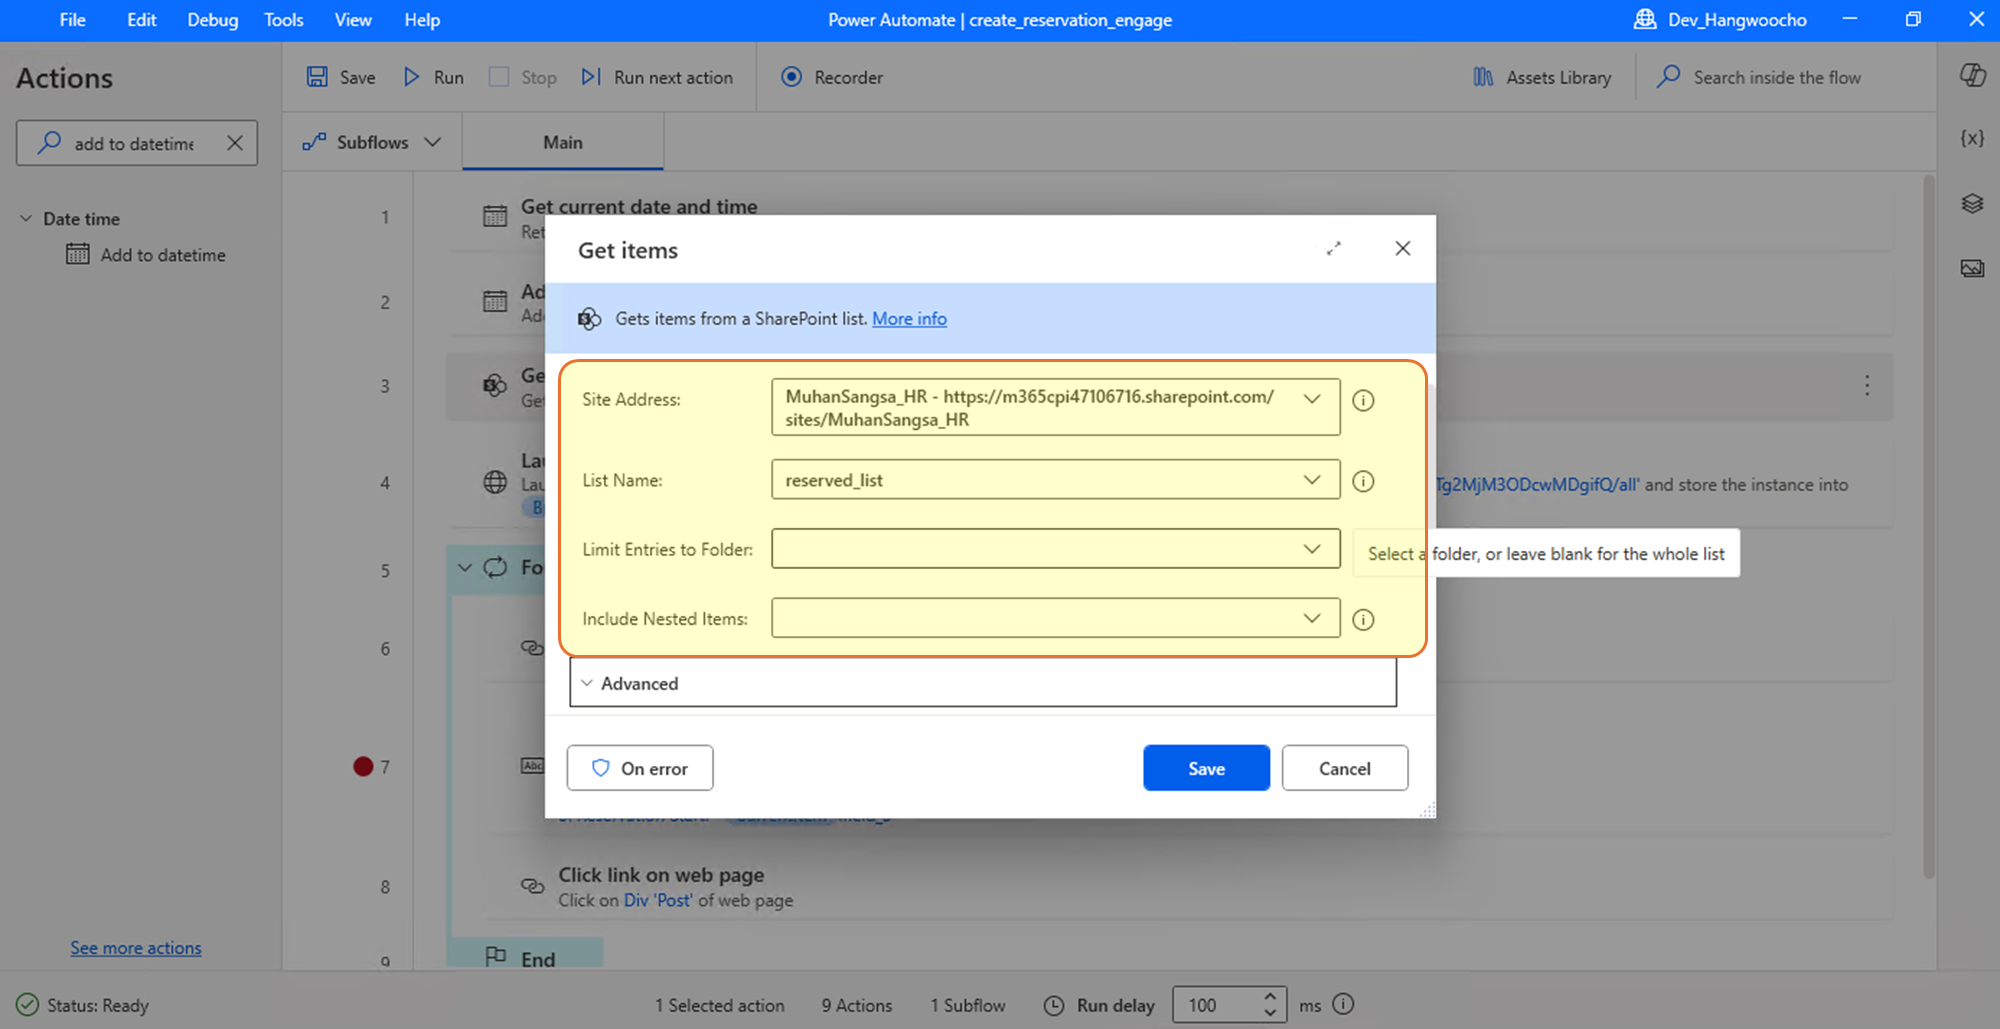Open the Edit menu
The height and width of the screenshot is (1029, 2000).
pyautogui.click(x=141, y=20)
